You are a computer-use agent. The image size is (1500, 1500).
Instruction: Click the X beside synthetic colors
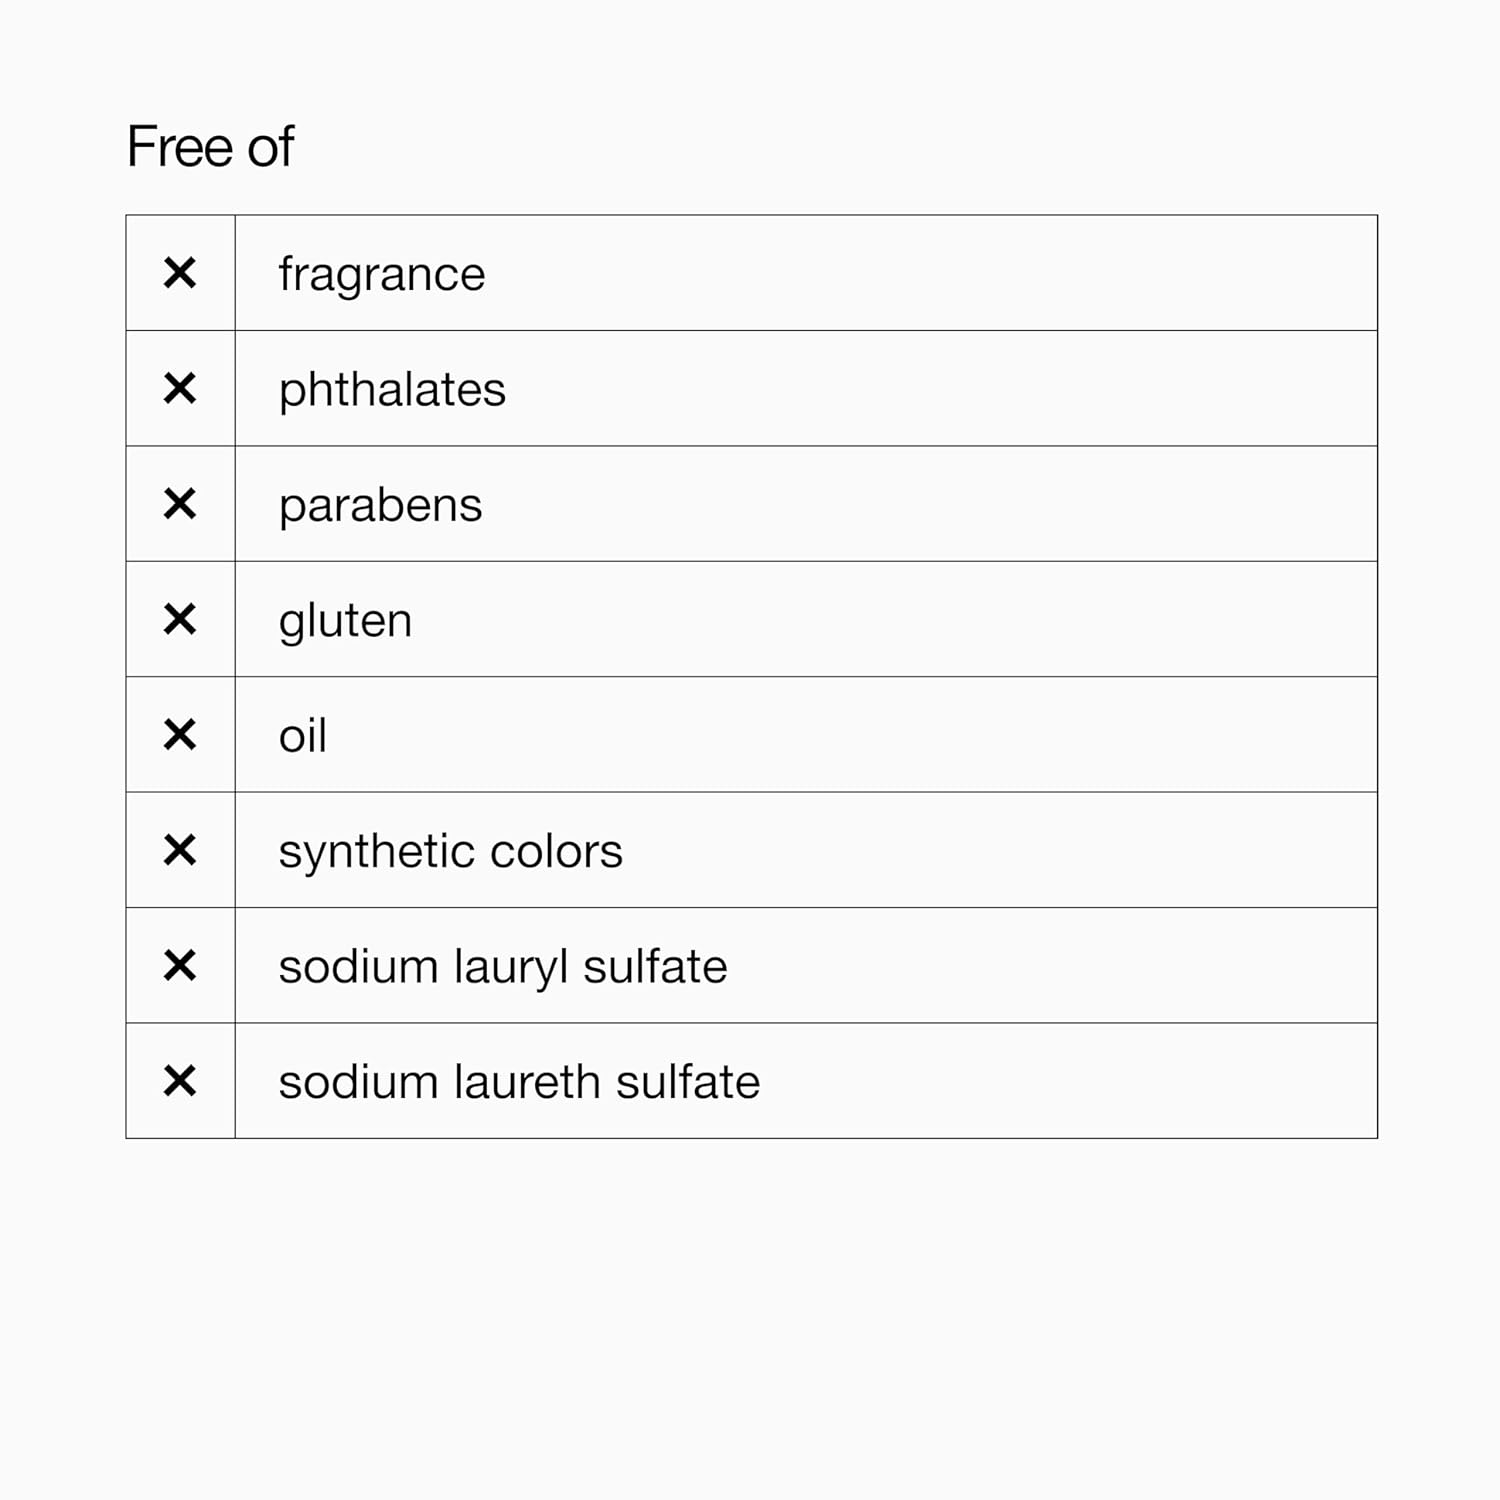tap(180, 851)
